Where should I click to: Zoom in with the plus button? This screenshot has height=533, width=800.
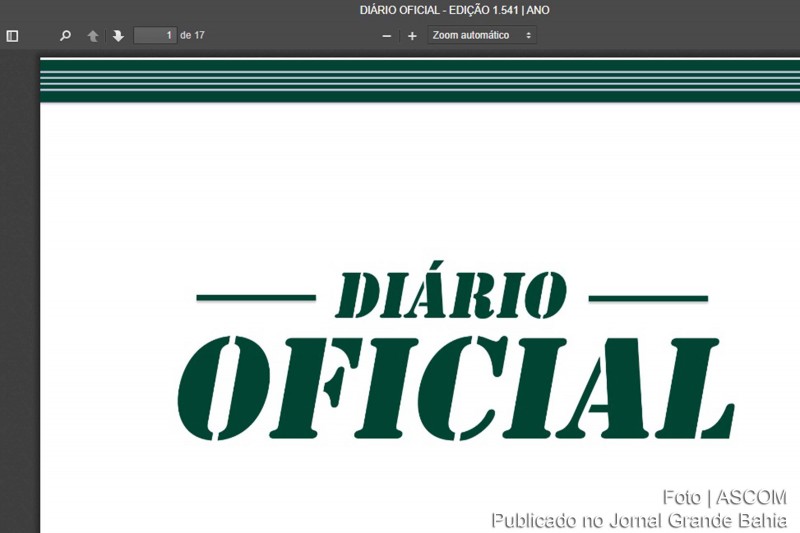pos(412,36)
